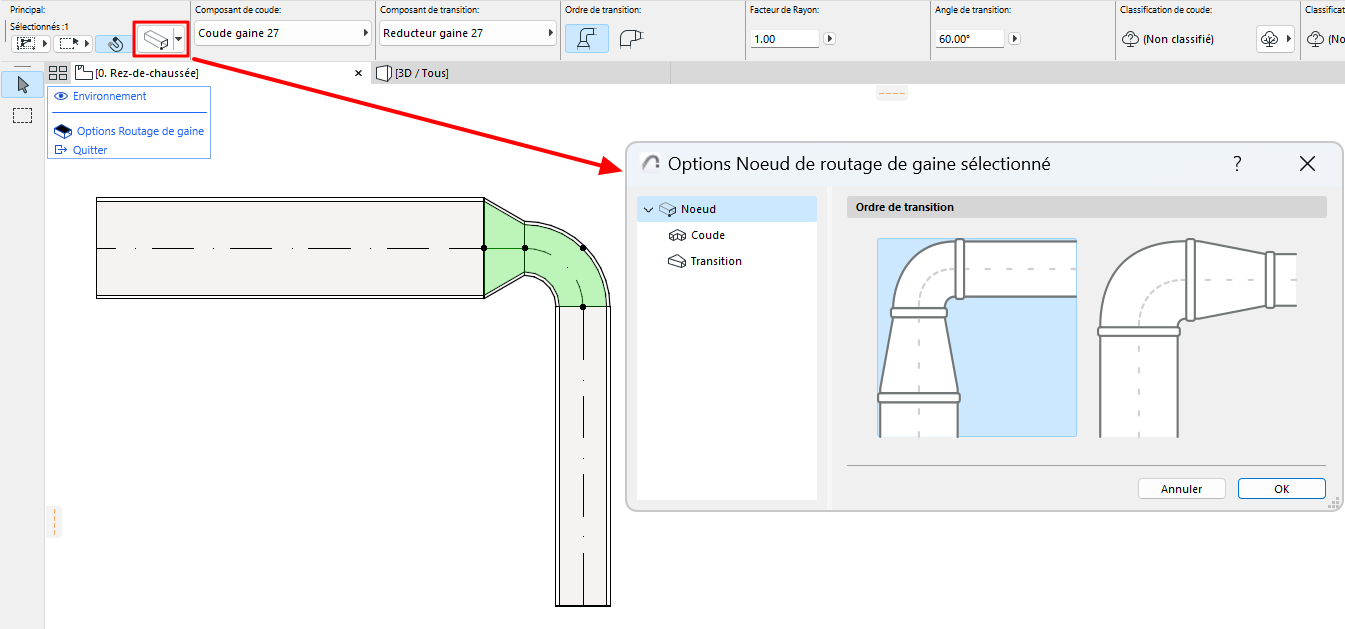The height and width of the screenshot is (629, 1345).
Task: Click the first selection arrow button in Principal
Action: tap(30, 44)
